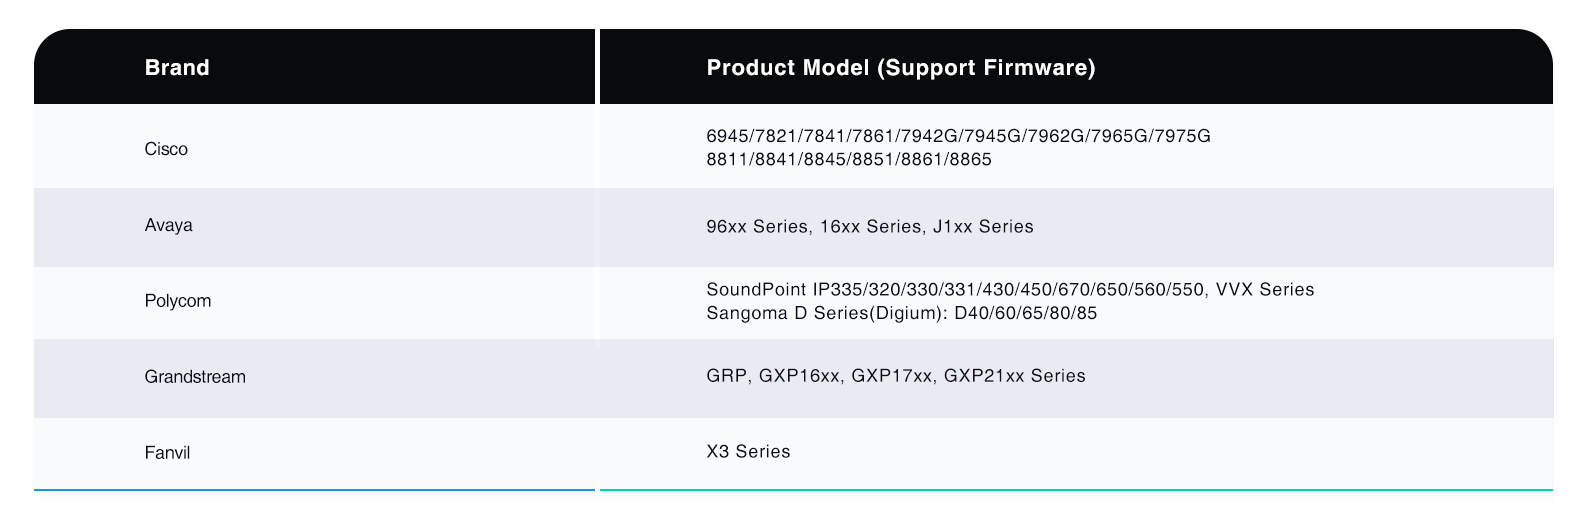
Task: Click the GXP21xx Series text
Action: (x=1014, y=377)
